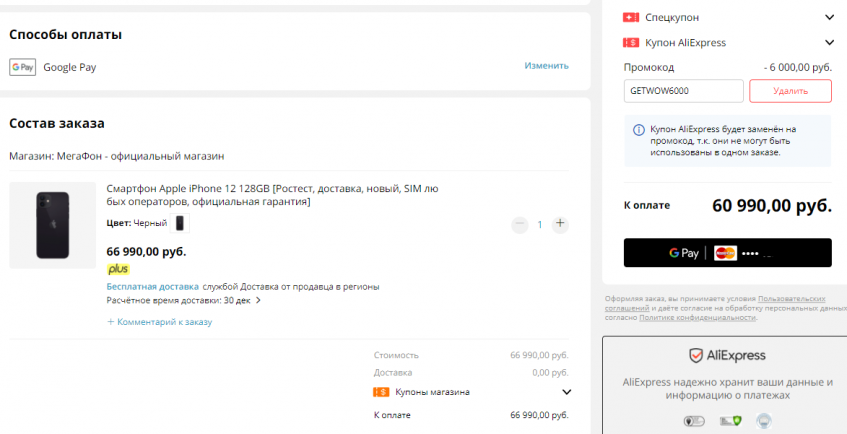Open the iPhone 12 product thumbnail
The height and width of the screenshot is (434, 847).
pyautogui.click(x=52, y=225)
